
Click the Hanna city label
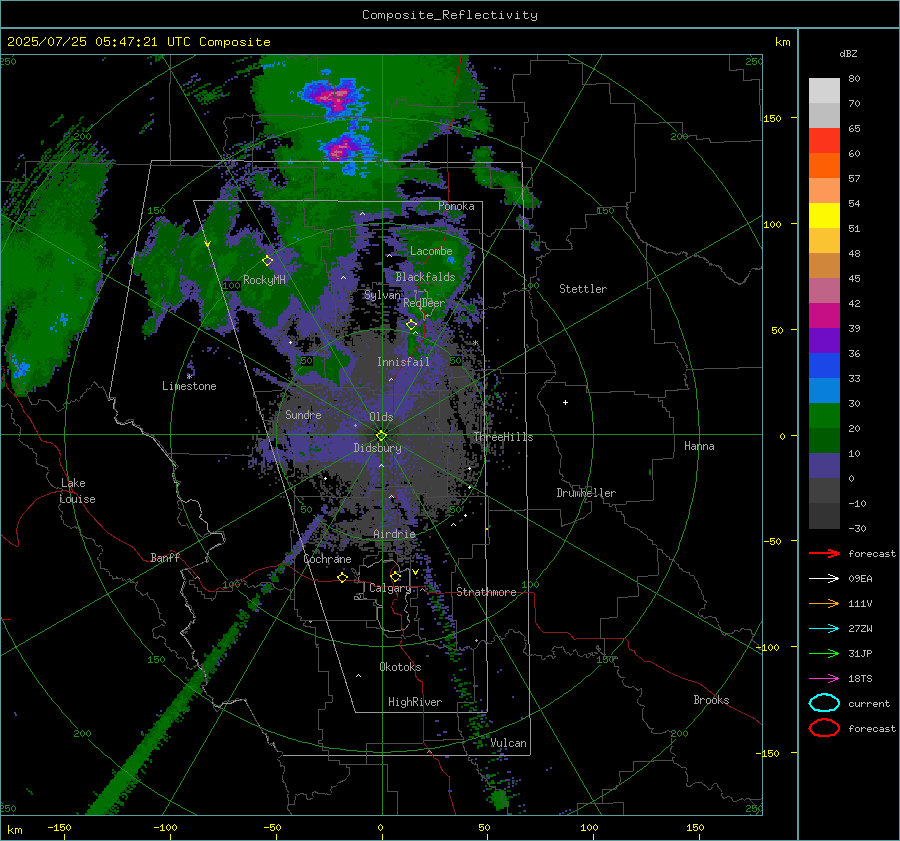point(699,446)
